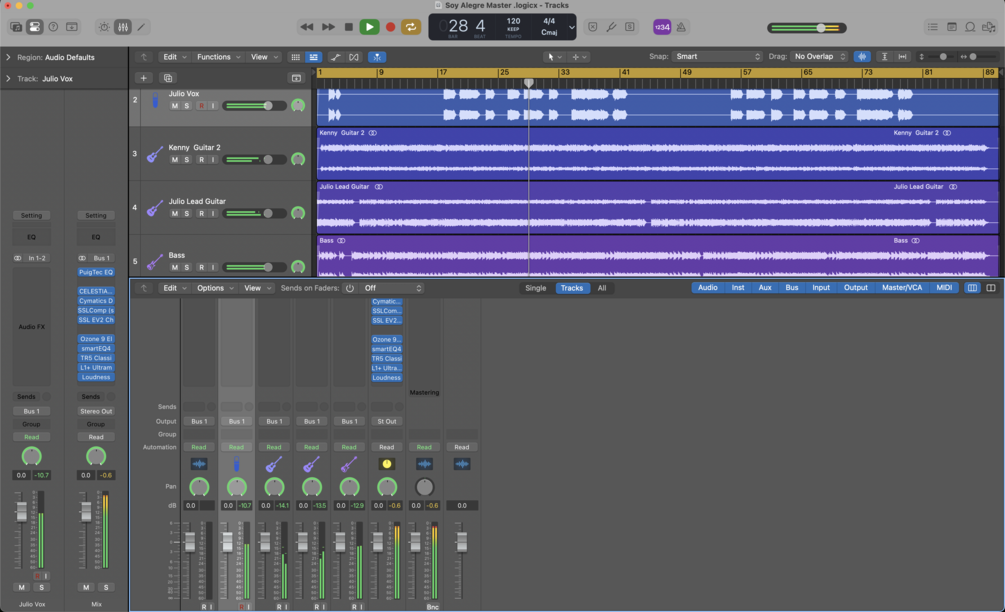Click the Duplicate Track icon
This screenshot has width=1005, height=612.
pyautogui.click(x=168, y=78)
